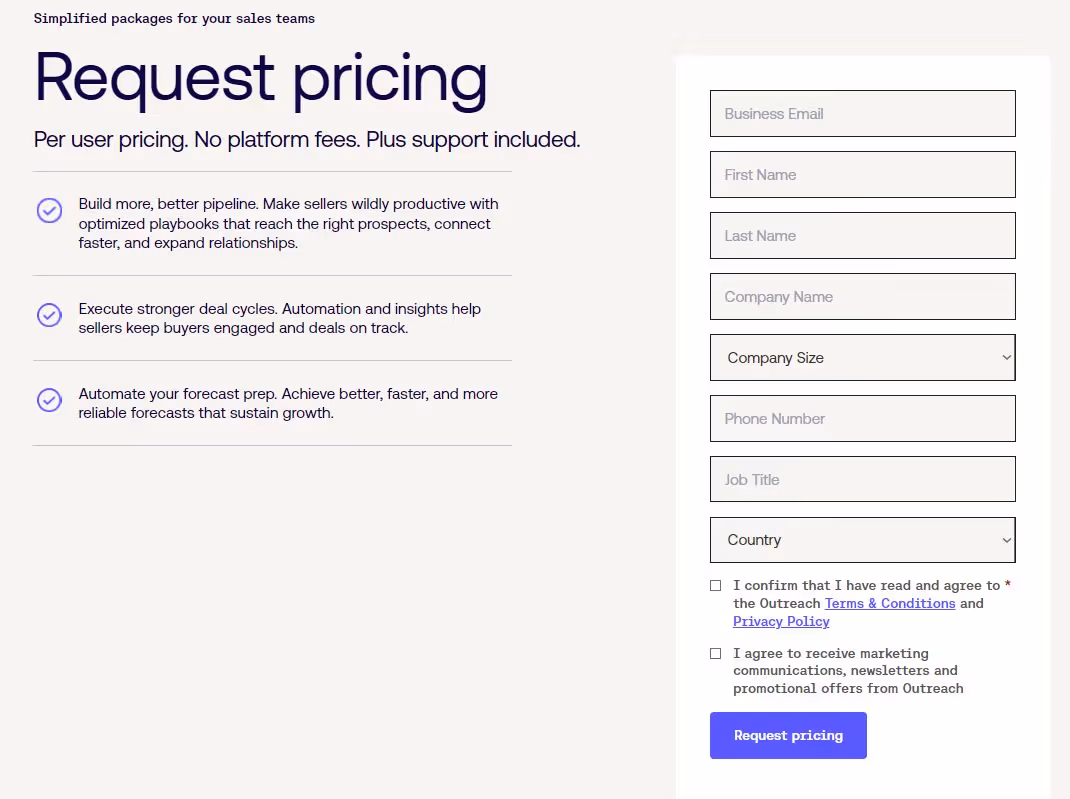
Task: Click the checkmark icon beside "Automate your forecast prep"
Action: (x=49, y=399)
